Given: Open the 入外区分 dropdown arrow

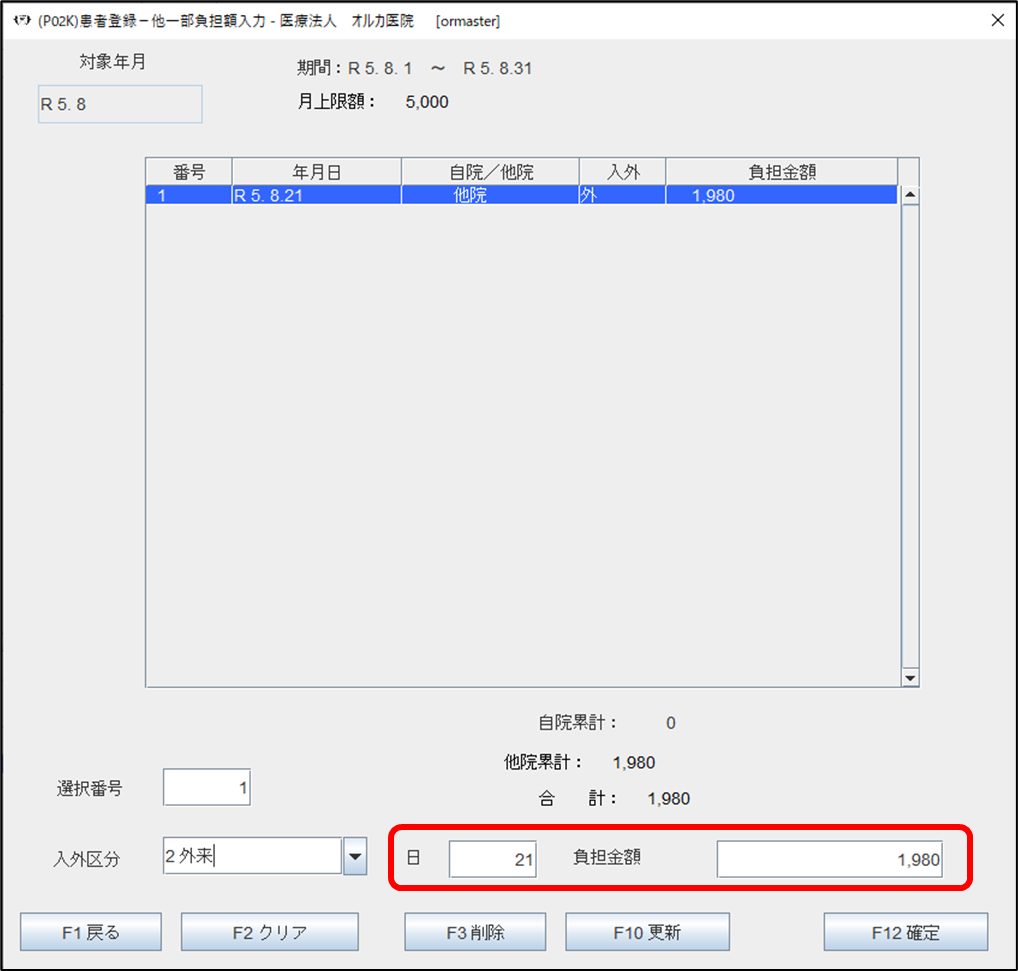Looking at the screenshot, I should click(355, 856).
